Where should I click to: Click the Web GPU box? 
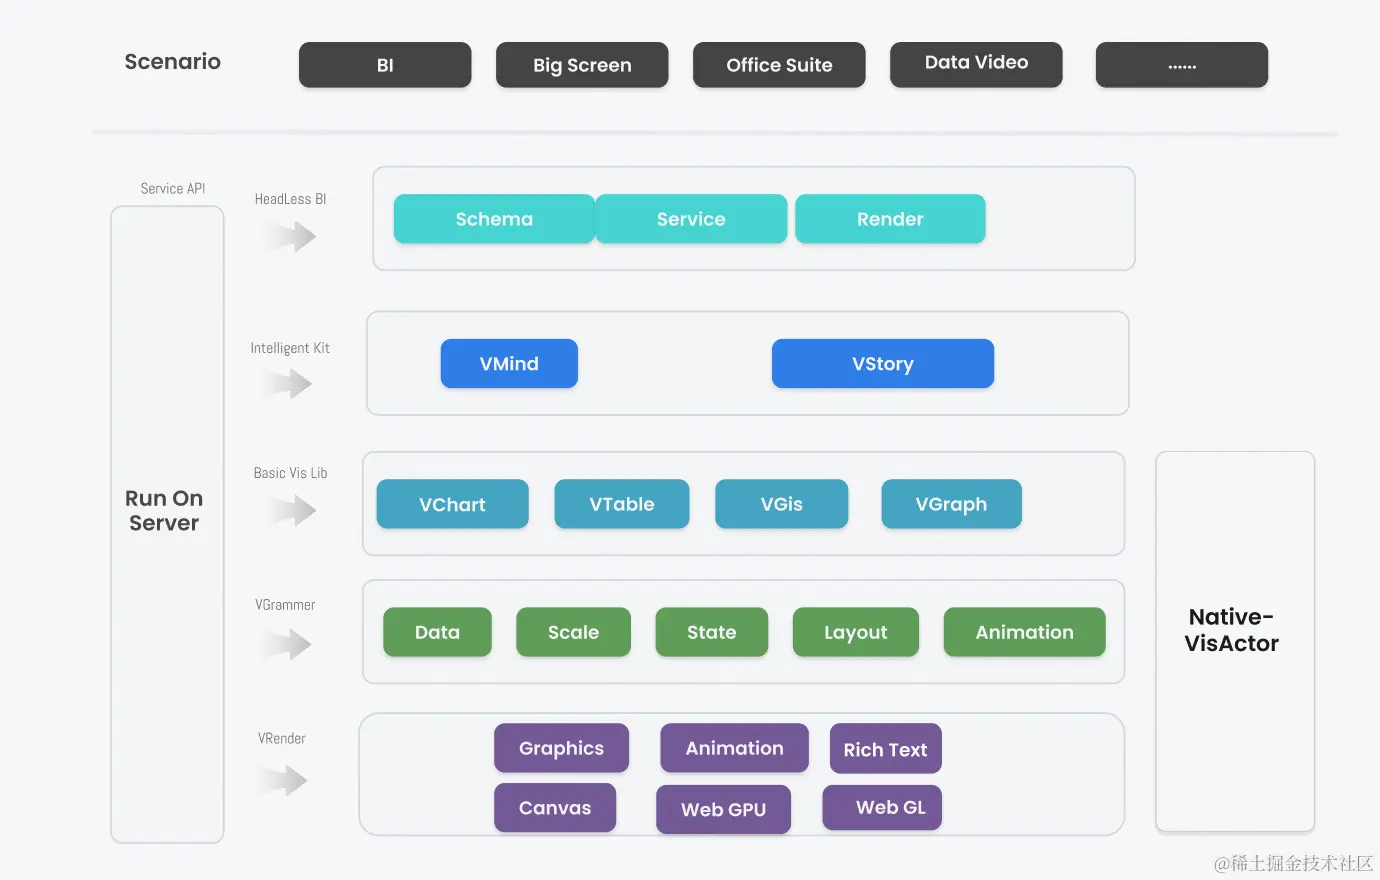tap(724, 809)
